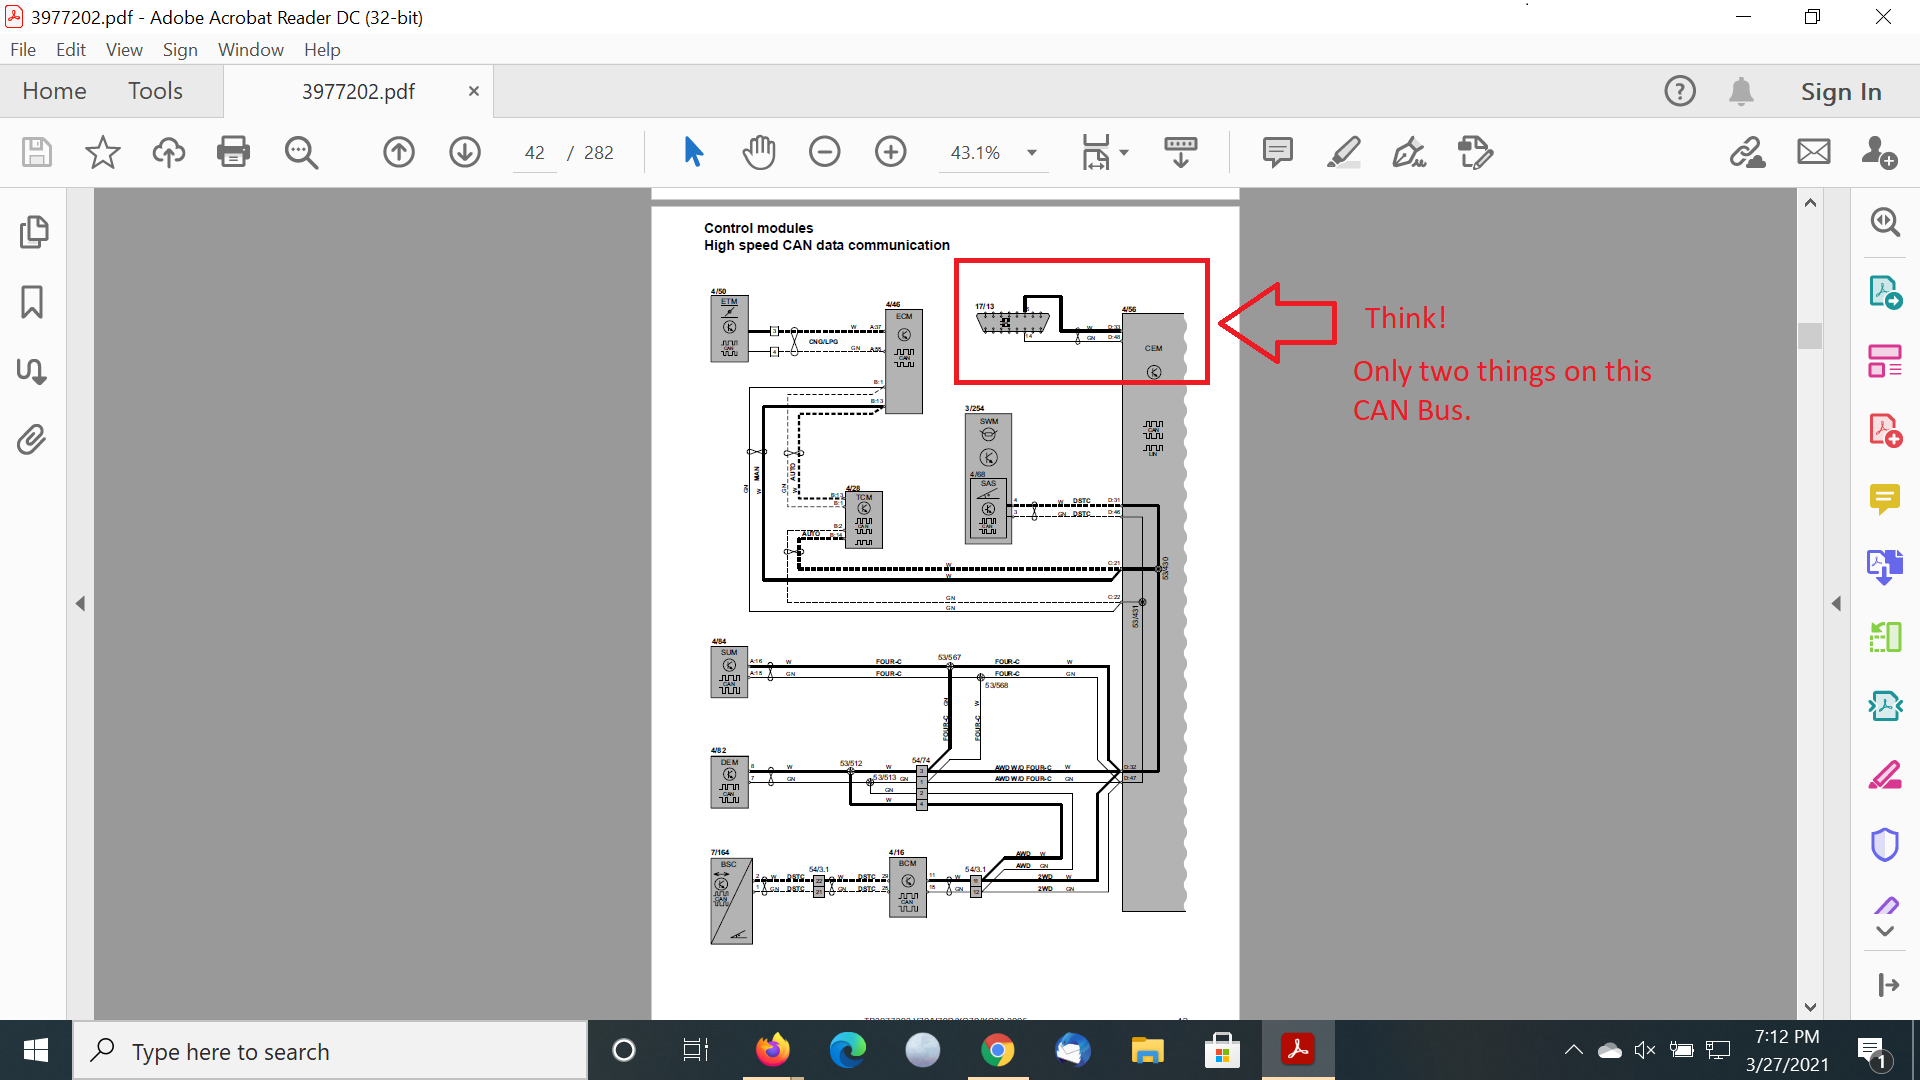The width and height of the screenshot is (1920, 1080).
Task: Expand zoom level dropdown 43.1%
Action: pos(1032,153)
